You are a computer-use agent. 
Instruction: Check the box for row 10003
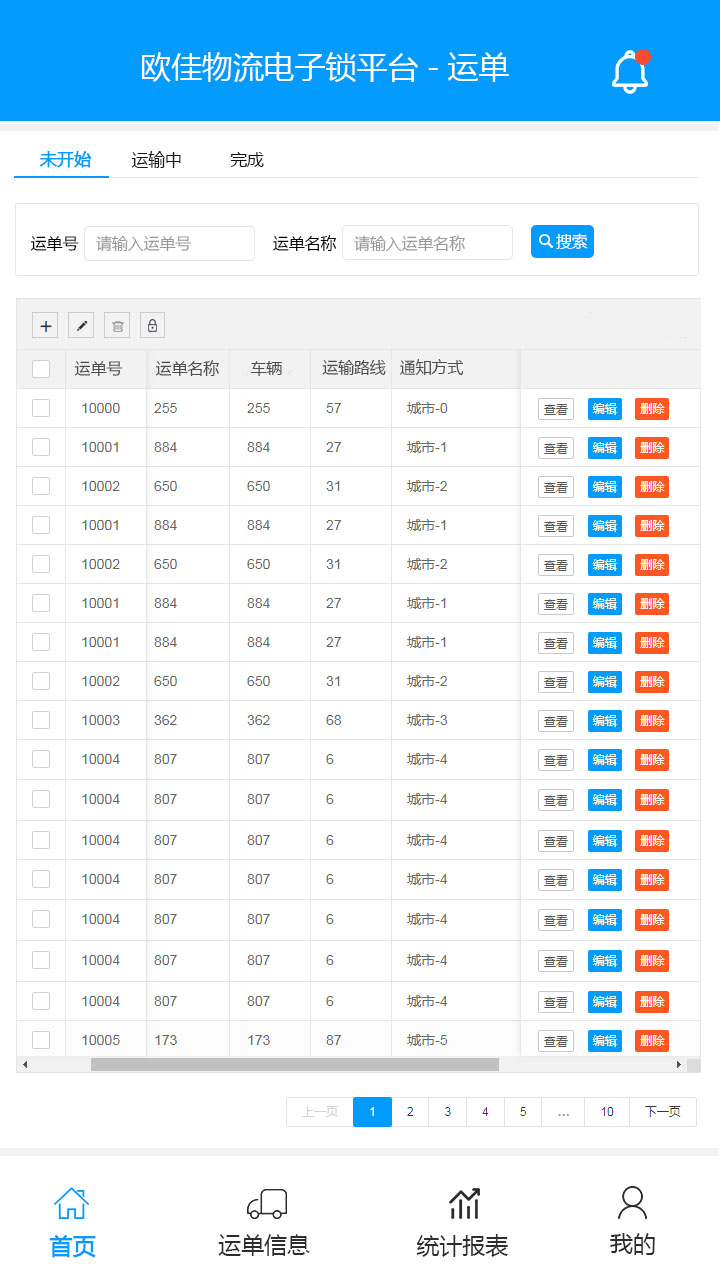click(41, 720)
